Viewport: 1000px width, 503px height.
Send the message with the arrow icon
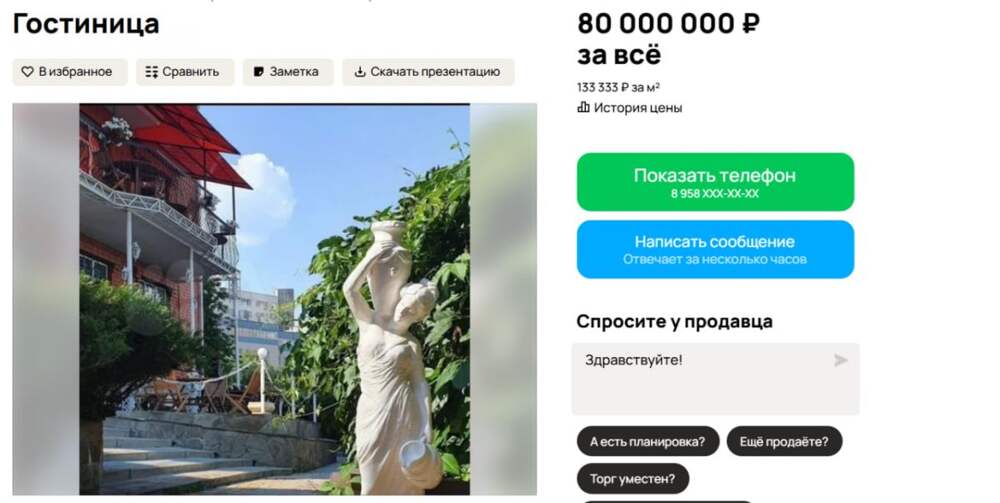click(x=841, y=360)
